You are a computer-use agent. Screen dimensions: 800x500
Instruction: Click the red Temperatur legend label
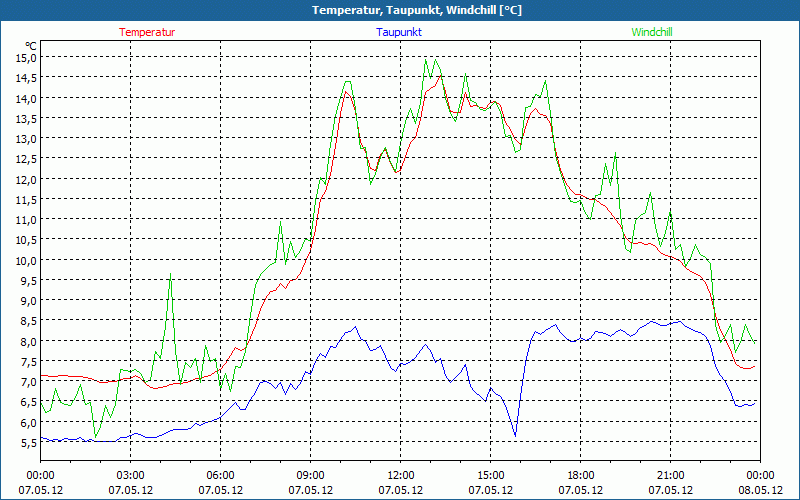(147, 32)
